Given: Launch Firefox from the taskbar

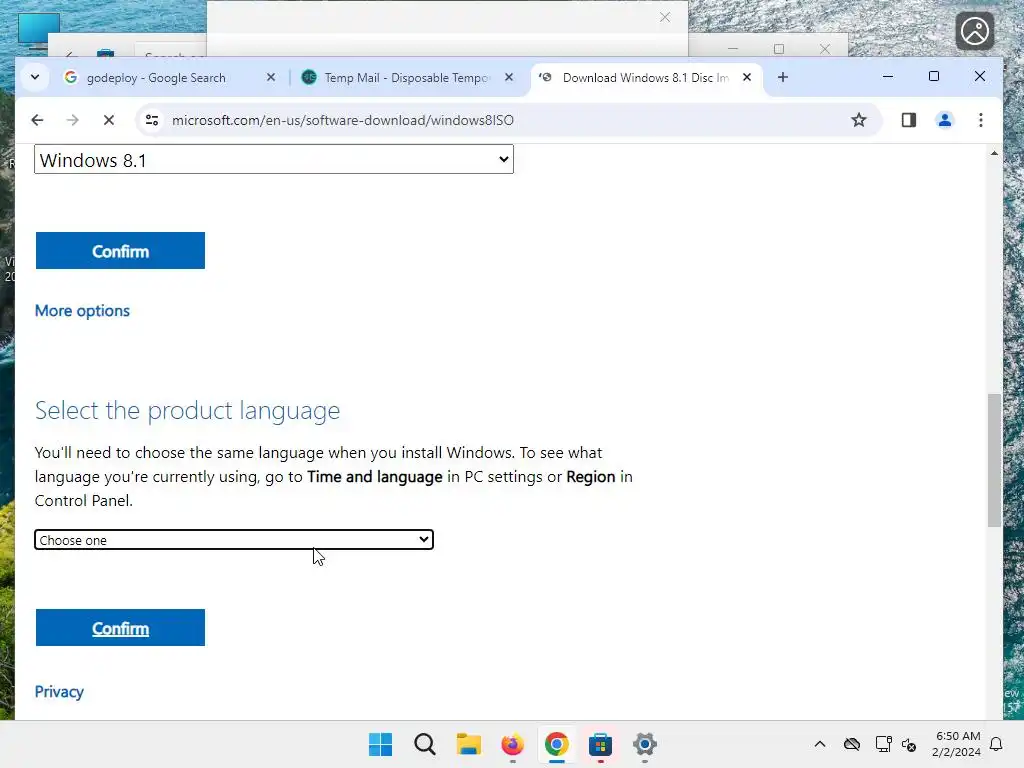Looking at the screenshot, I should 513,744.
